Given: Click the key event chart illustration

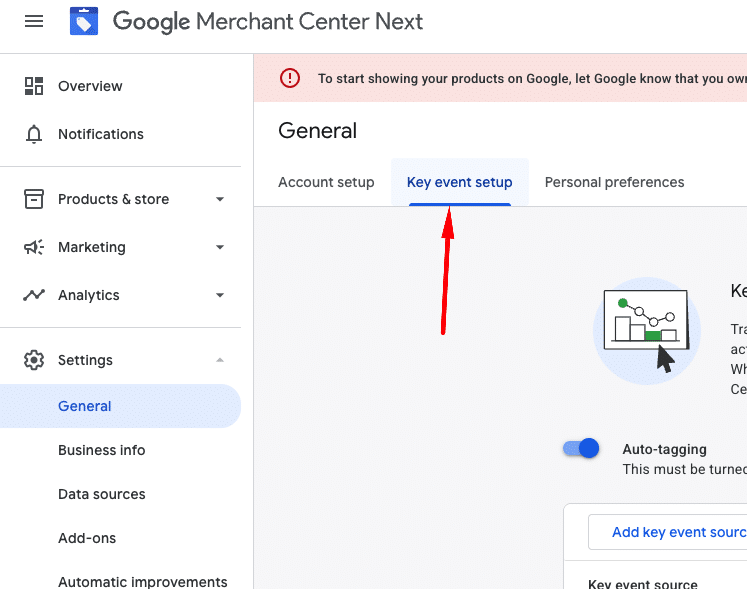Looking at the screenshot, I should [x=646, y=331].
